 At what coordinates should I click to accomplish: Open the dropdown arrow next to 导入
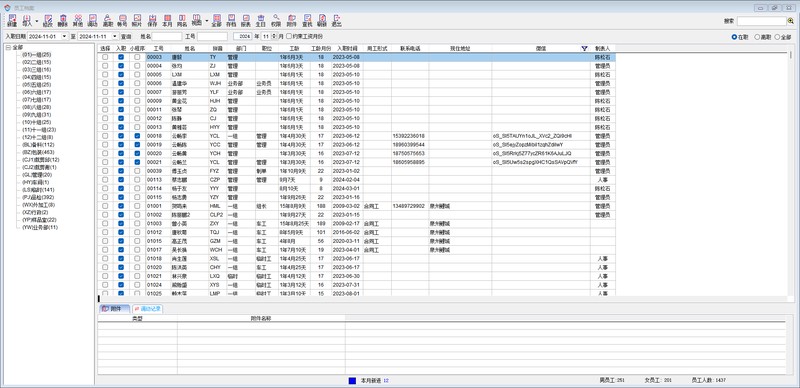click(37, 20)
